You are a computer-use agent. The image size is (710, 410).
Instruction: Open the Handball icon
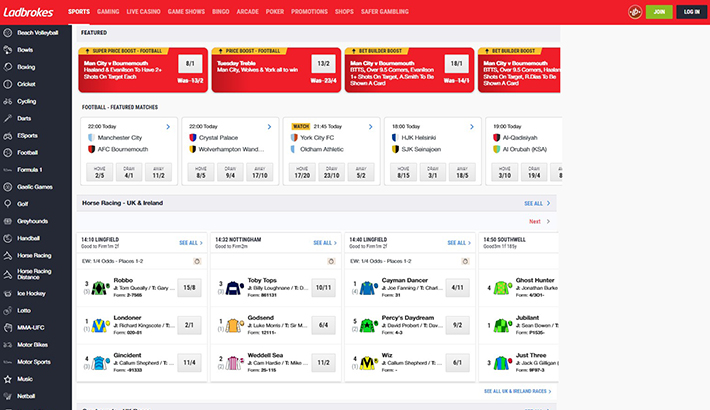coord(8,238)
